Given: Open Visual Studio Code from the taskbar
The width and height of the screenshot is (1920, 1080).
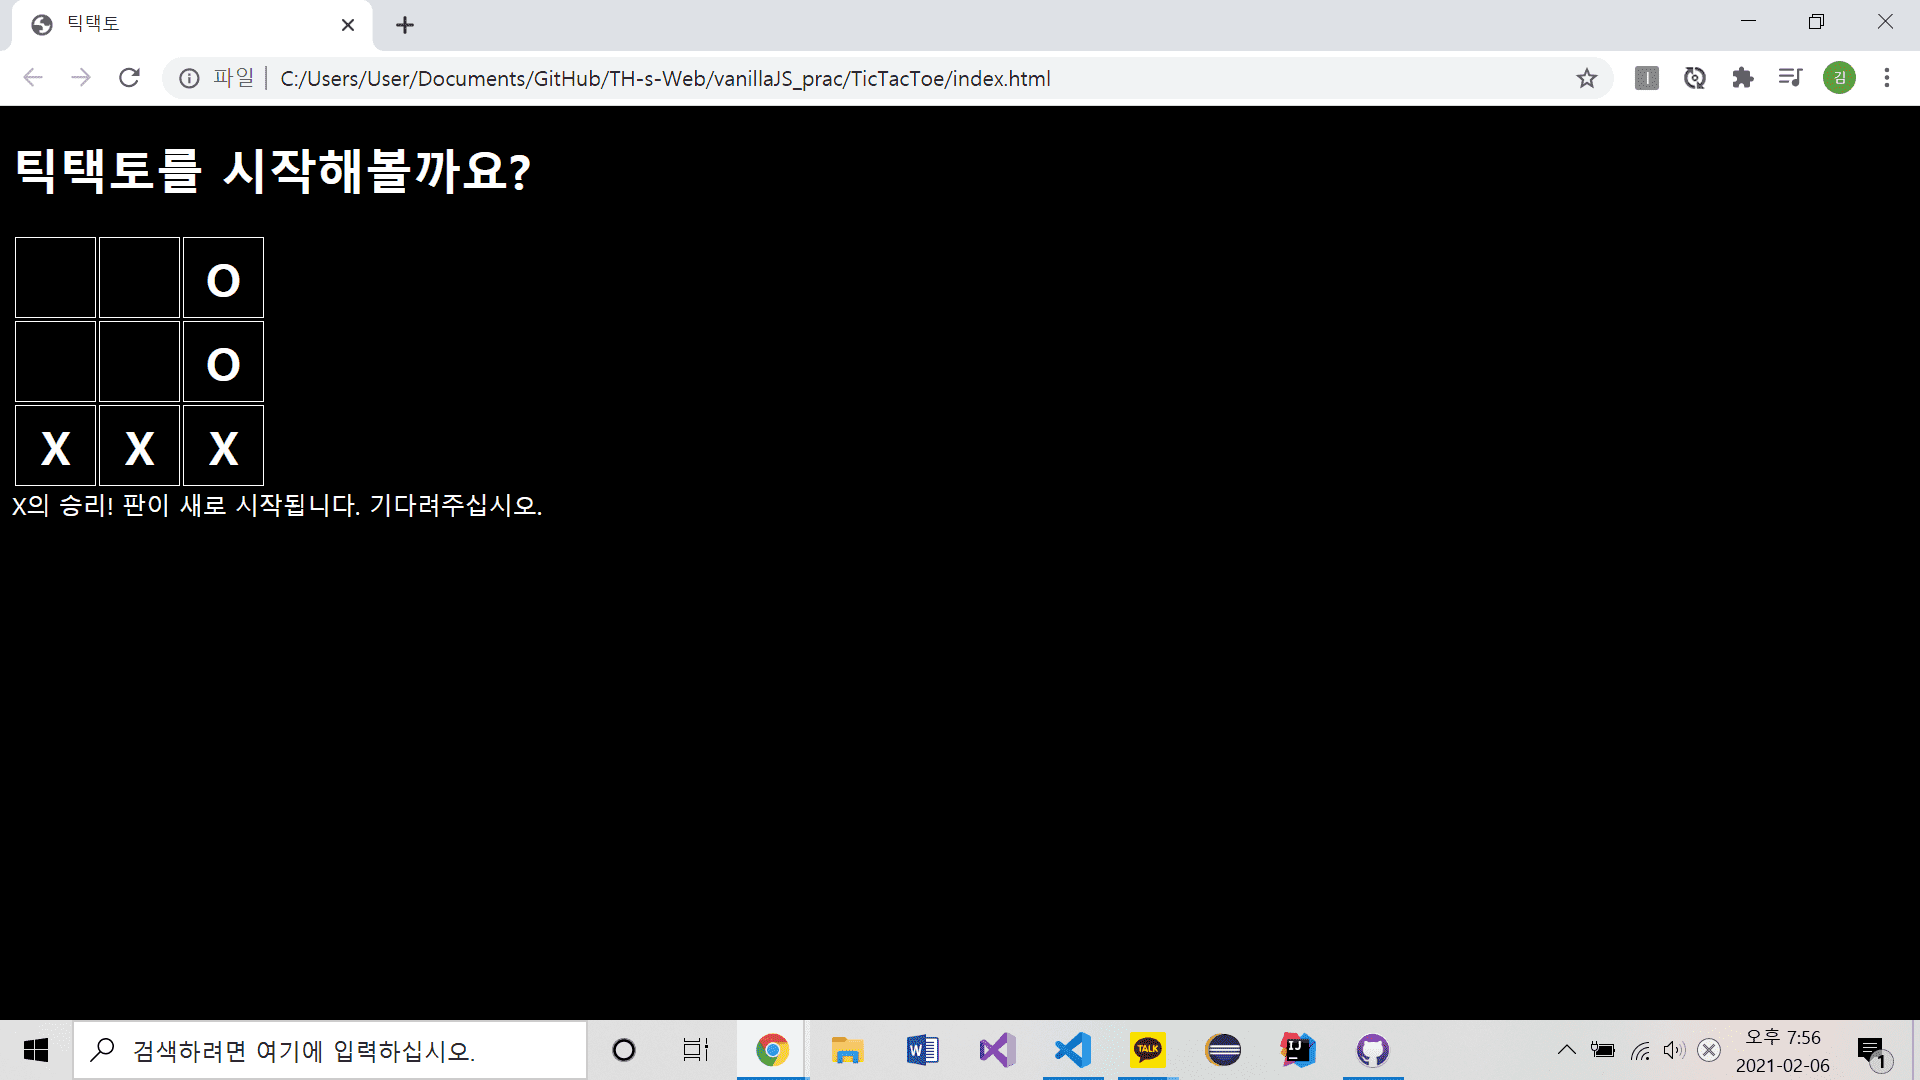Looking at the screenshot, I should (1072, 1050).
